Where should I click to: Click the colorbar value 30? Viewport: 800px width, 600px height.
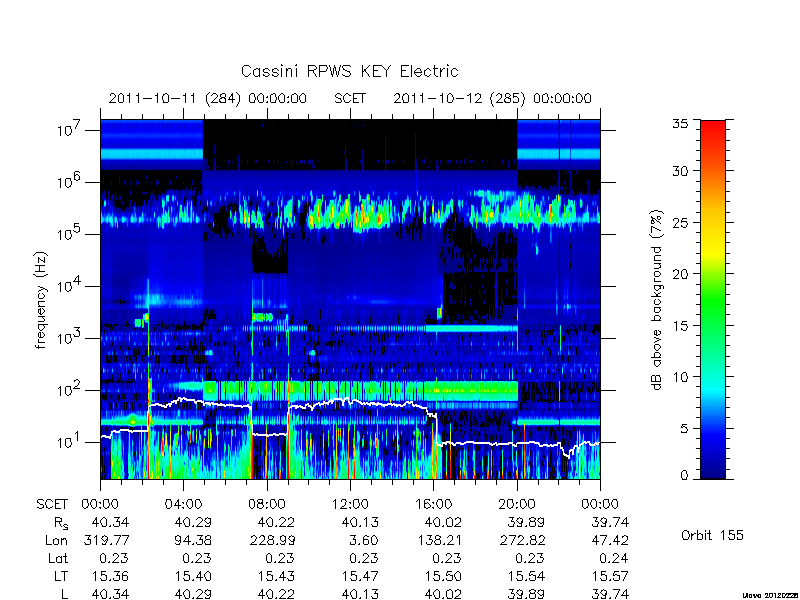[680, 171]
